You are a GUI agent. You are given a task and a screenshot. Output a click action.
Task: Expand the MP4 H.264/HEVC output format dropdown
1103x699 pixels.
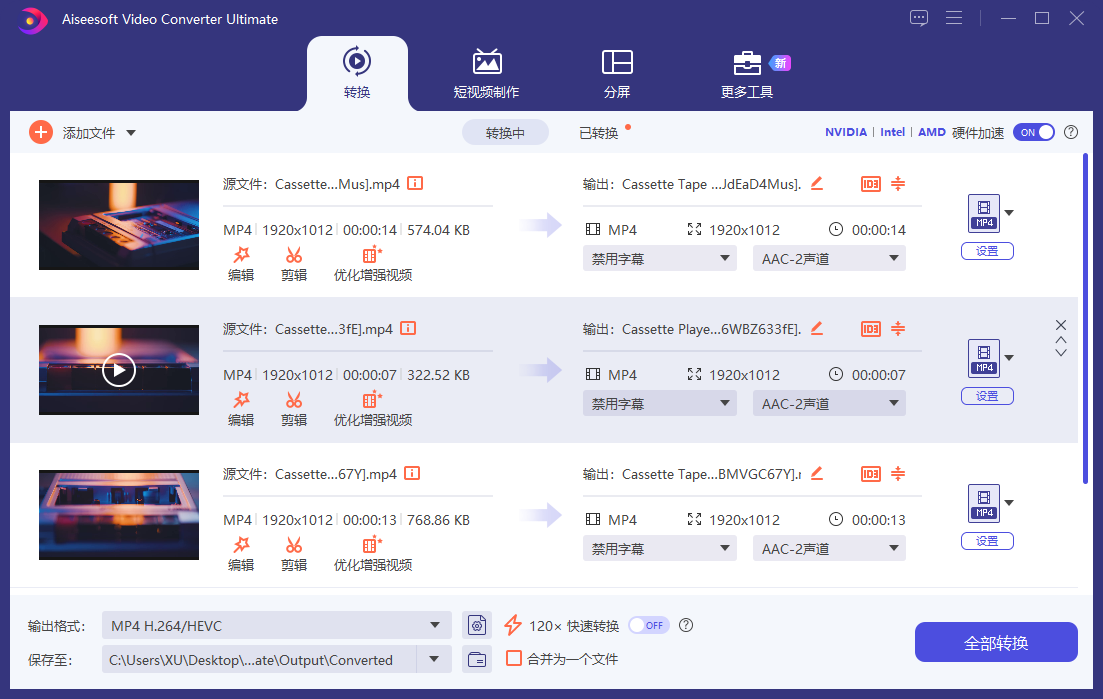434,626
